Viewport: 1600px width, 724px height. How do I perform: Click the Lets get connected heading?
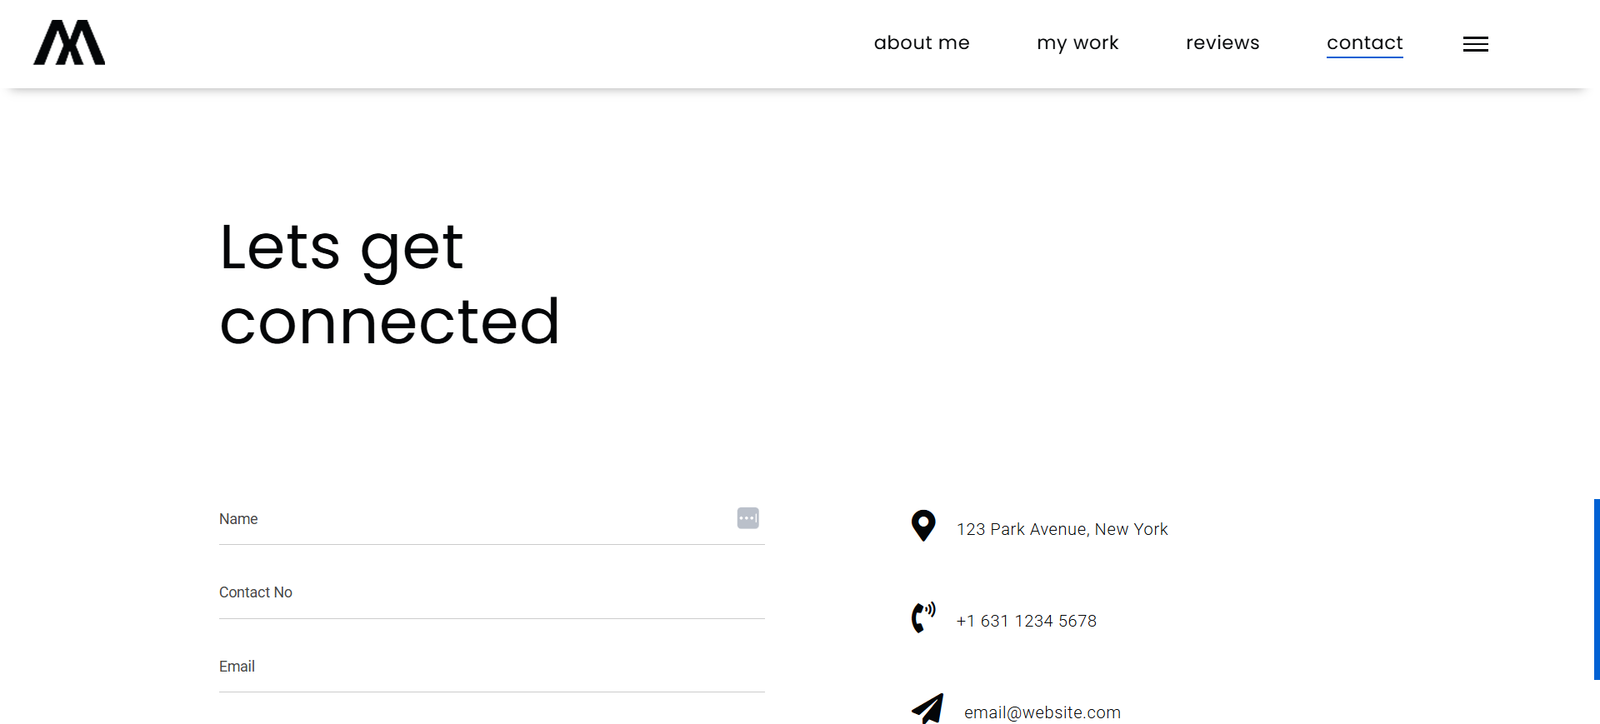[389, 284]
